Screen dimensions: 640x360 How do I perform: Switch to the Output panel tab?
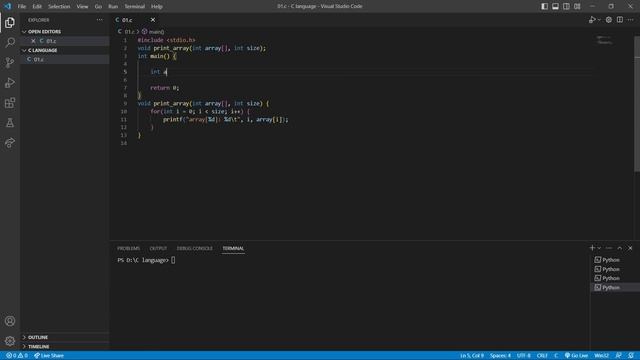click(x=158, y=248)
